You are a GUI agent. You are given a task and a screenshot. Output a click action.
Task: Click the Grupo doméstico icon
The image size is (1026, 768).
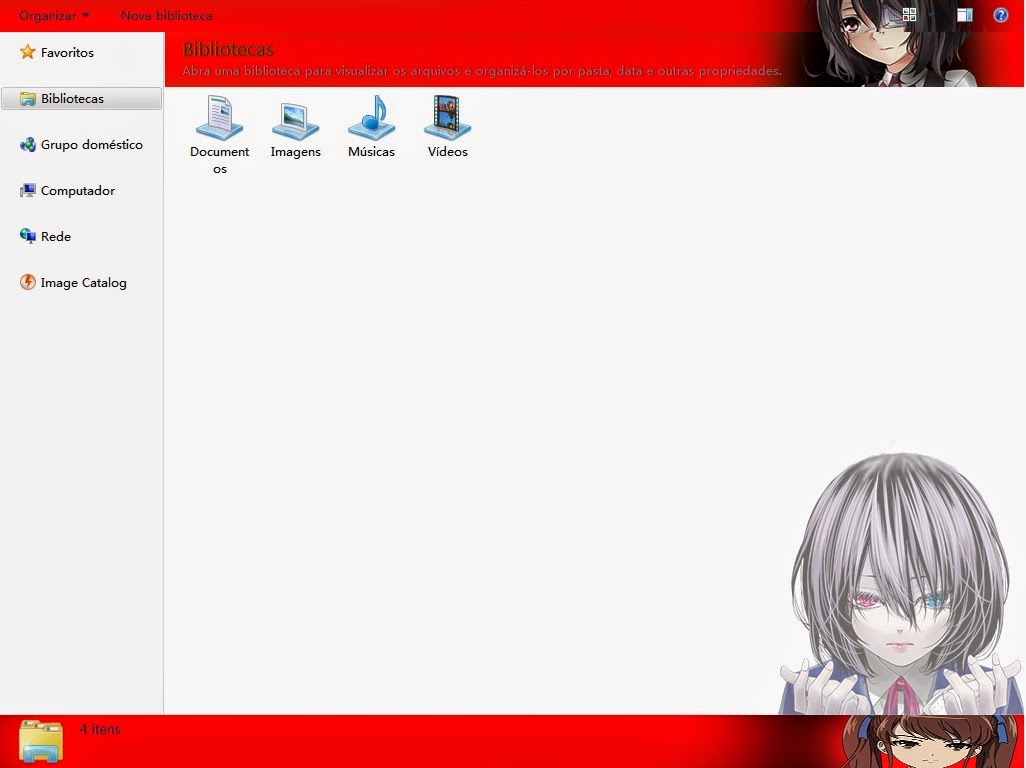click(27, 145)
